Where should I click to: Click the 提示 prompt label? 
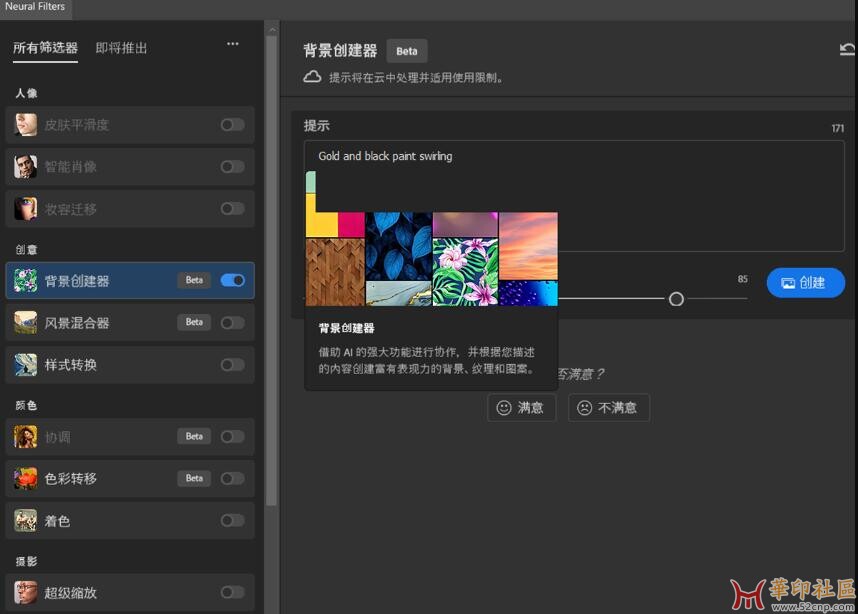317,125
